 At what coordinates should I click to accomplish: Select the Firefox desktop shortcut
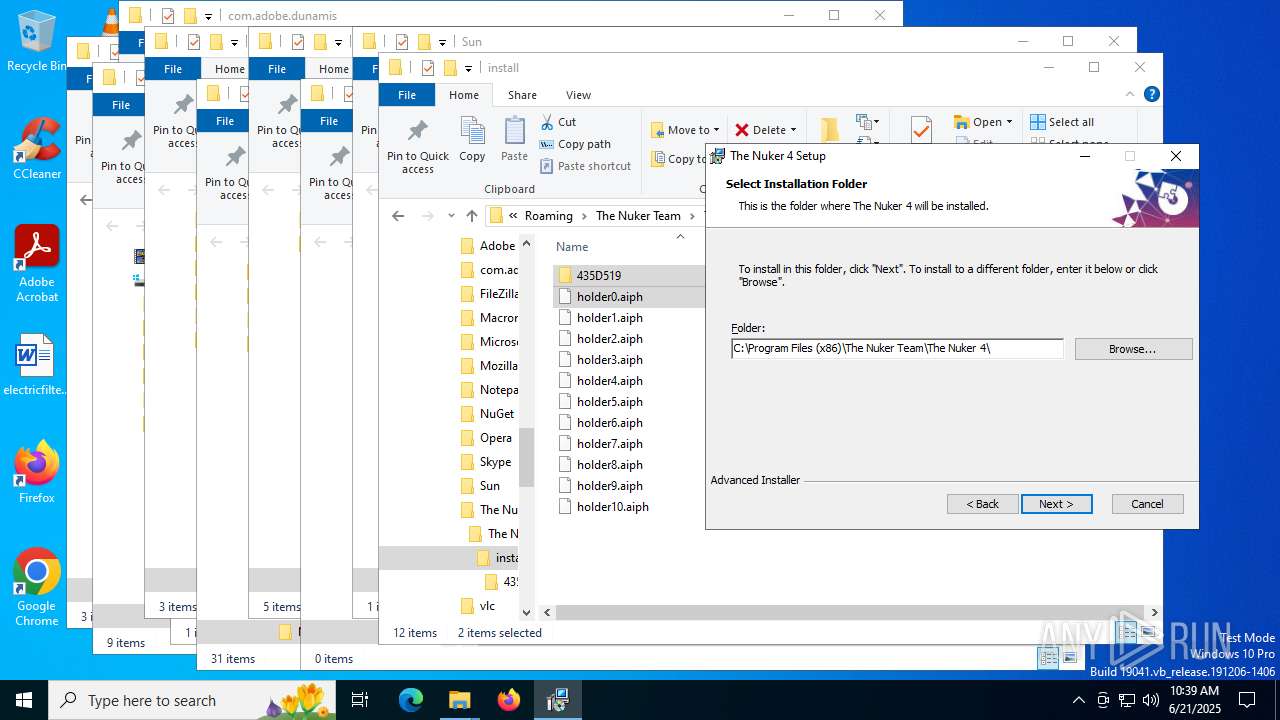click(x=36, y=472)
